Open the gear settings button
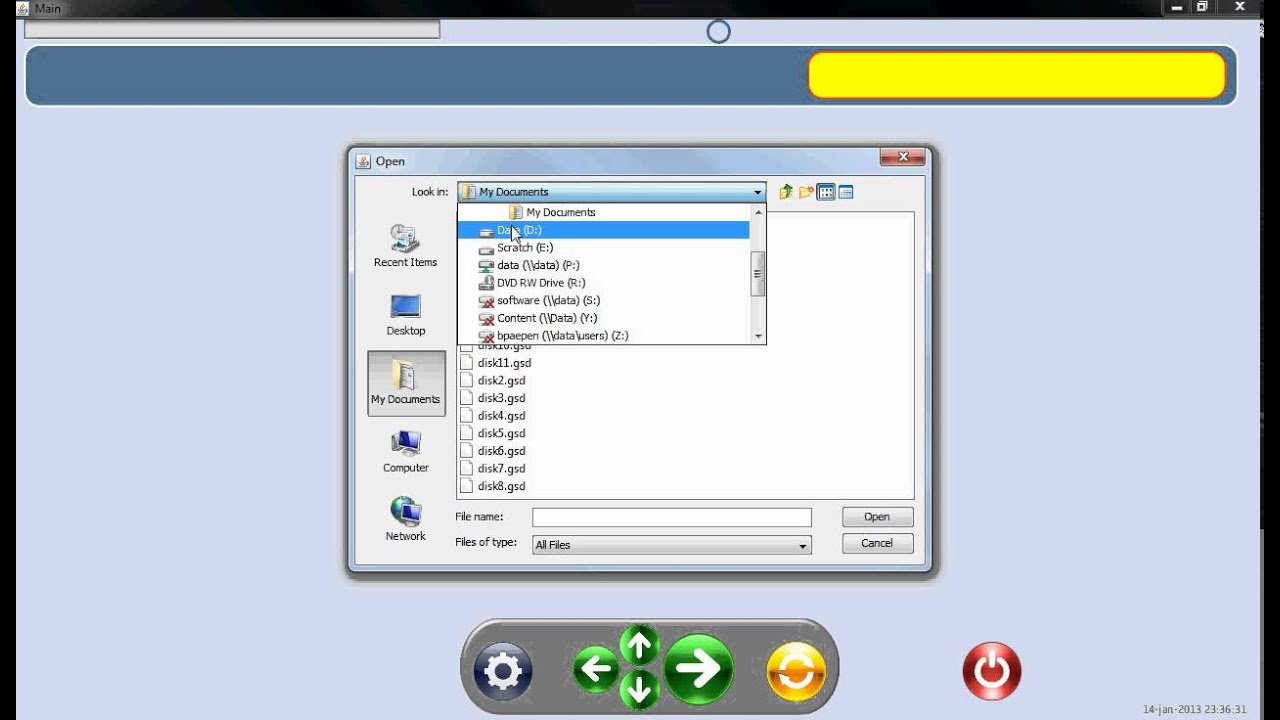The image size is (1280, 720). tap(502, 670)
